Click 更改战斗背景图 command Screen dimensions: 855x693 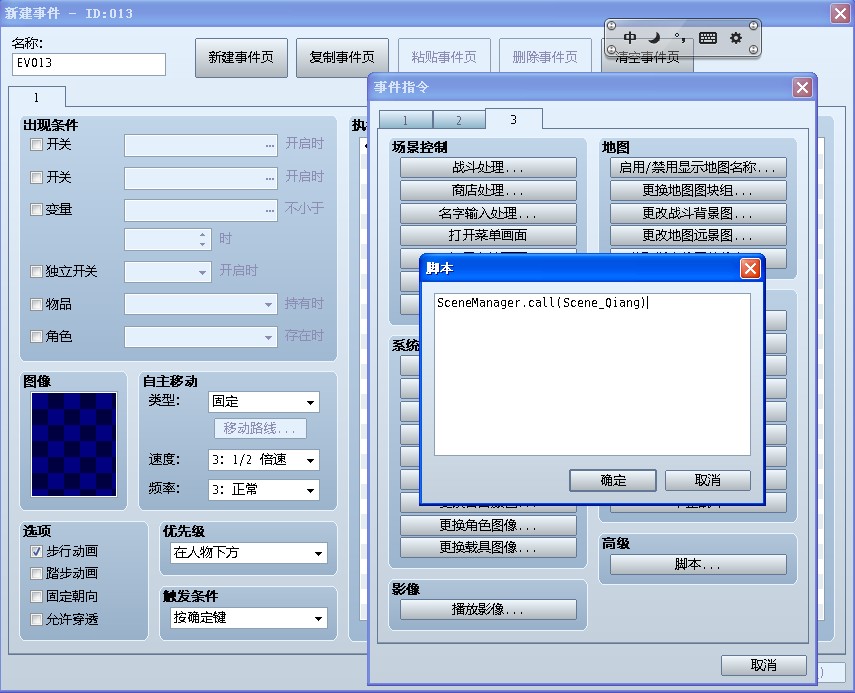698,213
